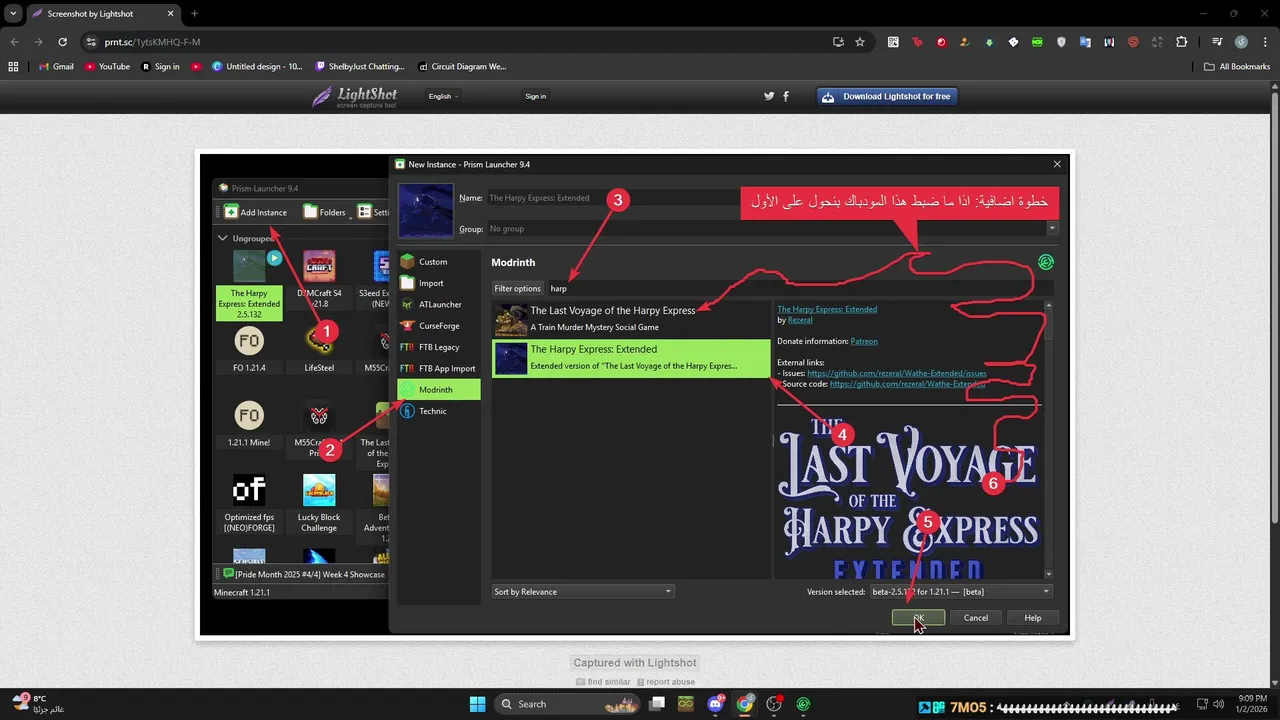Image resolution: width=1280 pixels, height=720 pixels.
Task: Open the Chrome three-dot menu
Action: (x=1264, y=42)
